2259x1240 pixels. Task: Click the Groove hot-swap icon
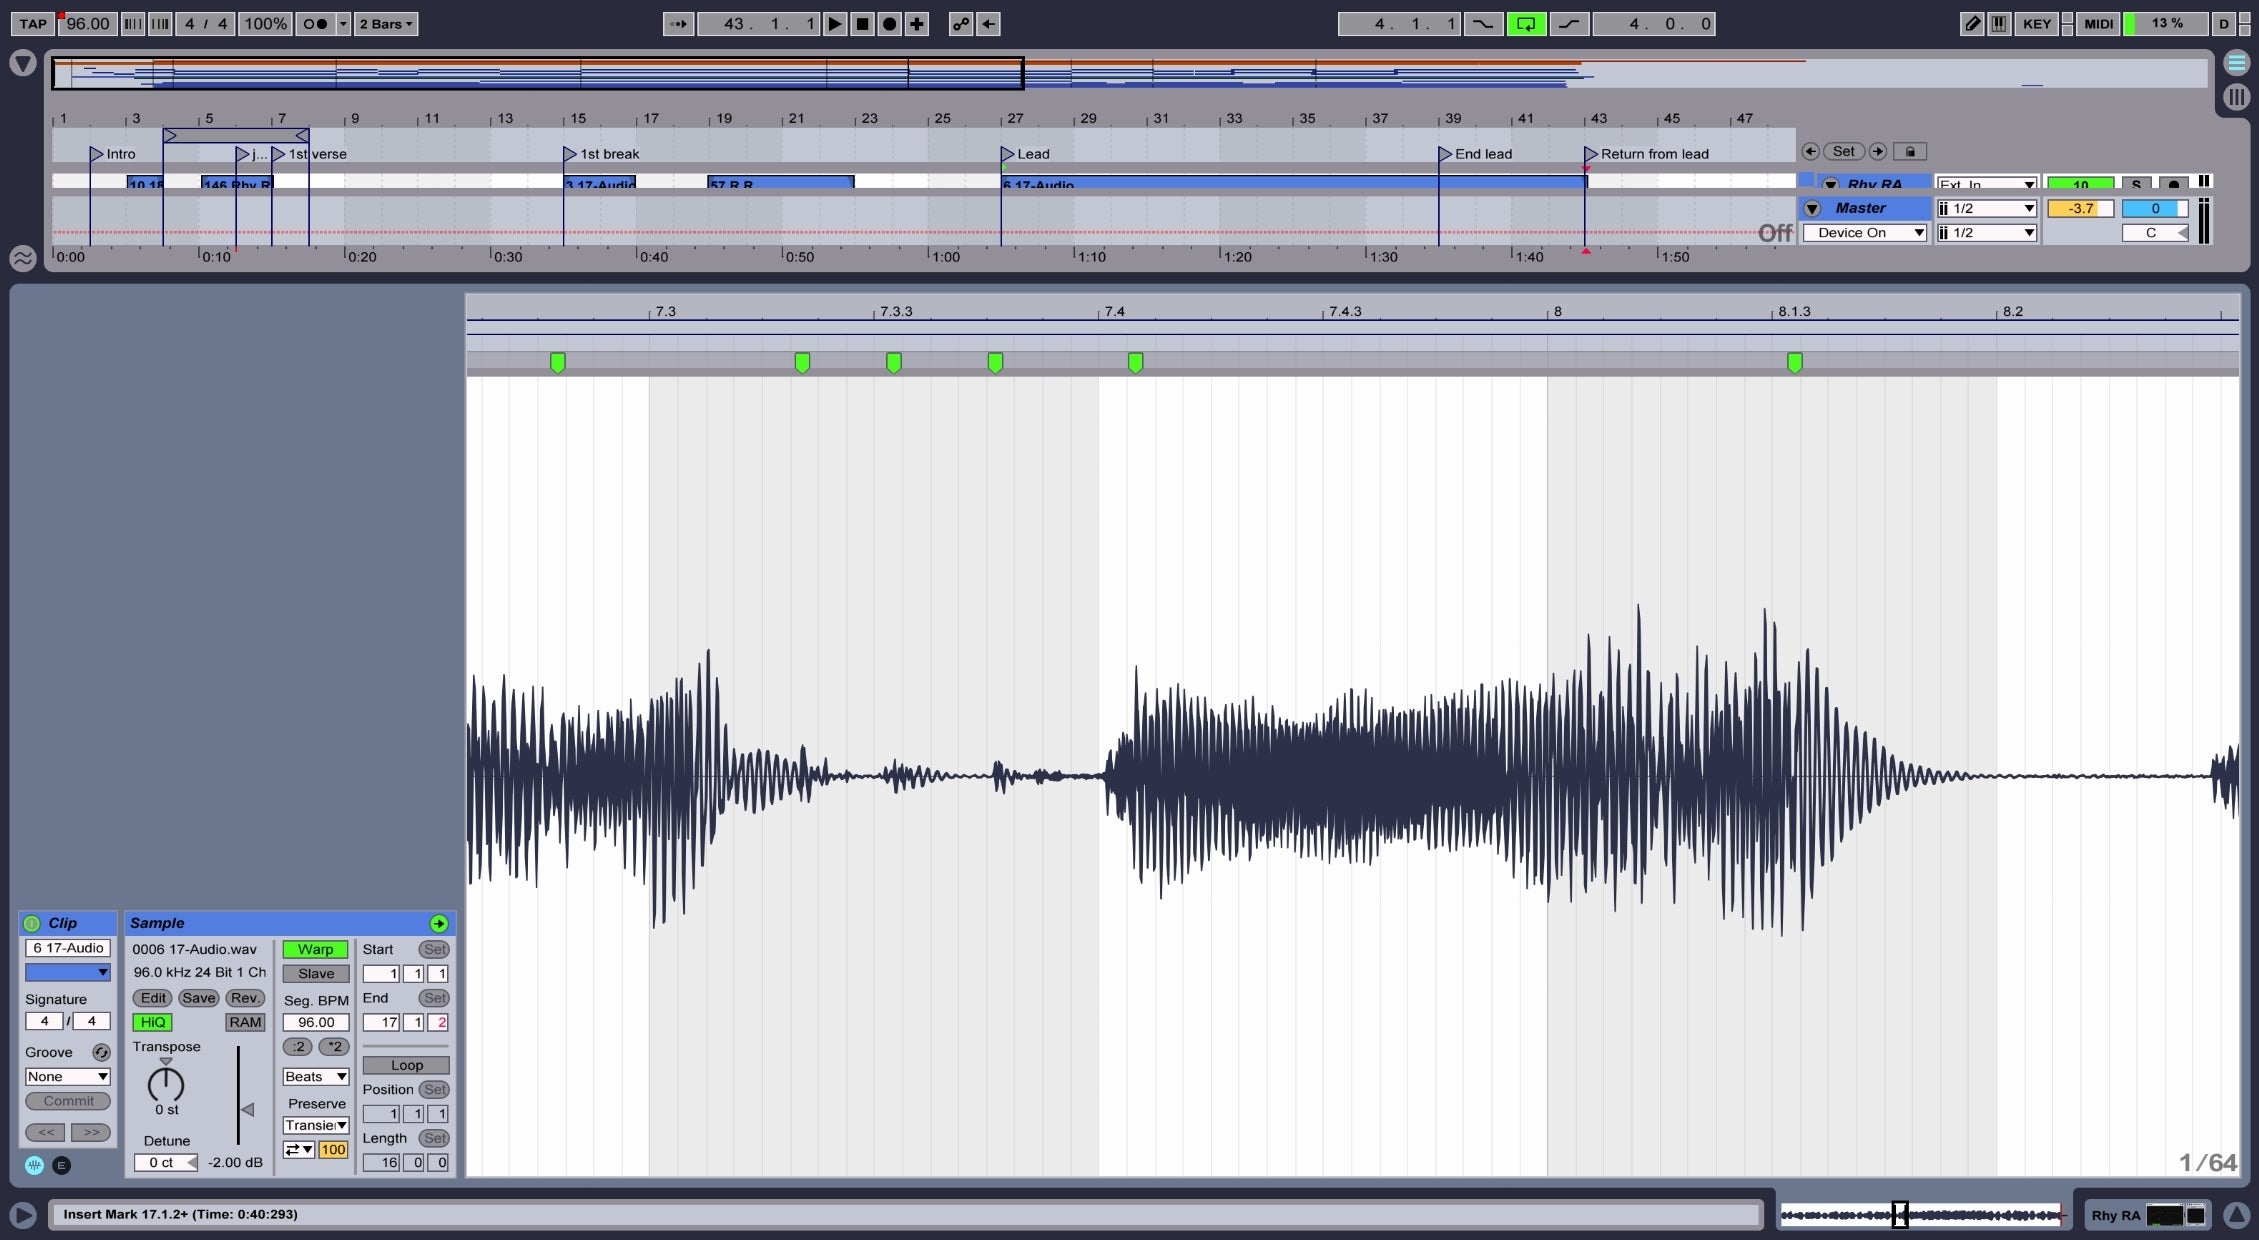click(x=101, y=1052)
